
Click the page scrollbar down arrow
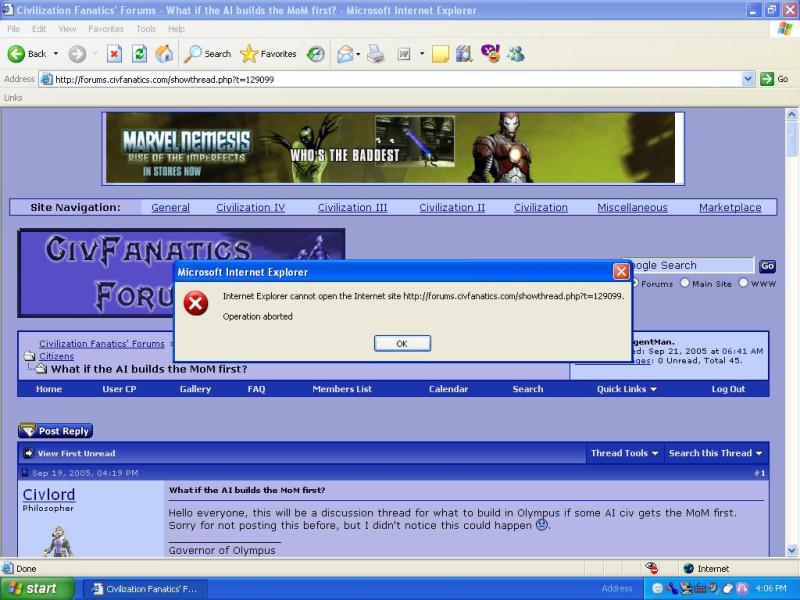coord(792,550)
